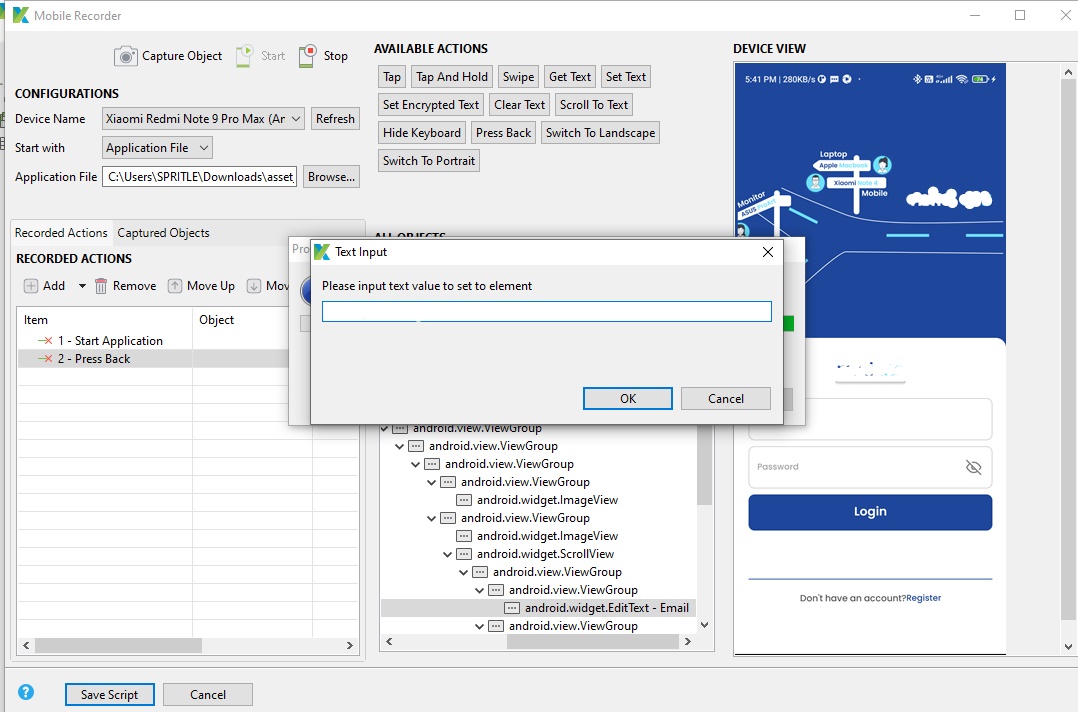Click the Capture Object camera icon
The width and height of the screenshot is (1078, 712).
125,56
